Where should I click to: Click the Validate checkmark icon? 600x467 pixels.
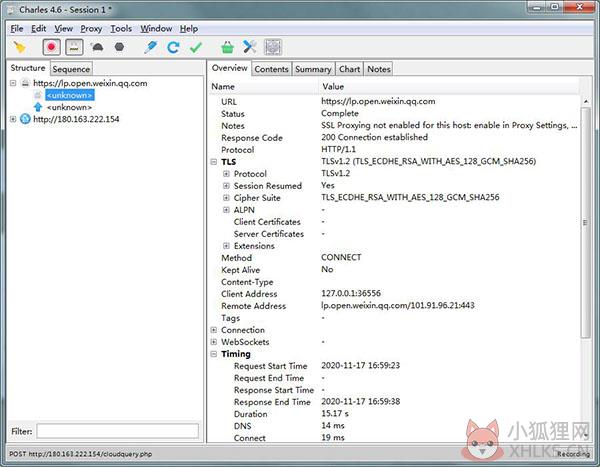(x=196, y=47)
